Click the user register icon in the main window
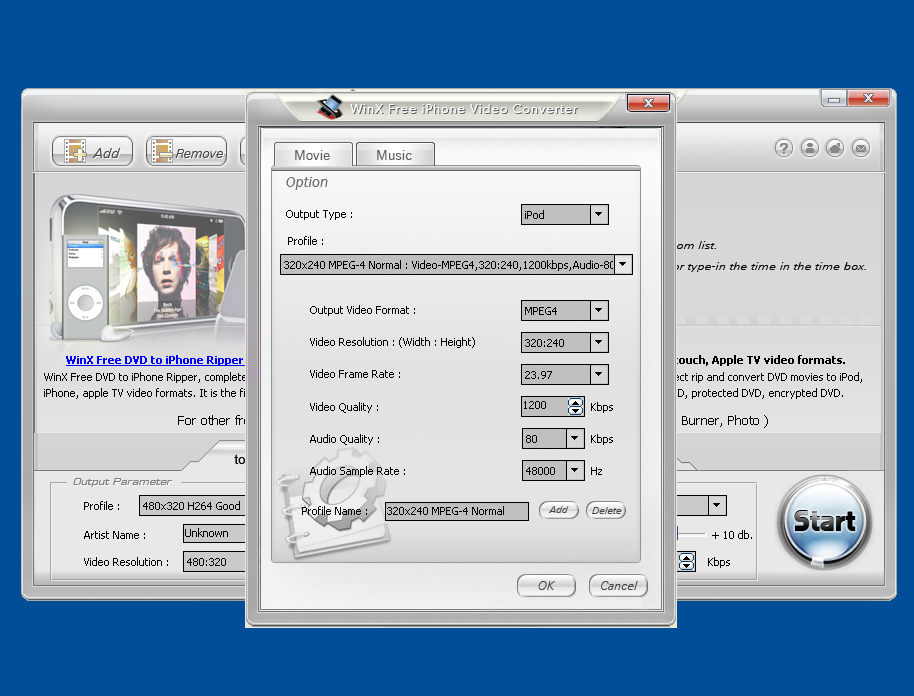This screenshot has height=696, width=914. (809, 148)
